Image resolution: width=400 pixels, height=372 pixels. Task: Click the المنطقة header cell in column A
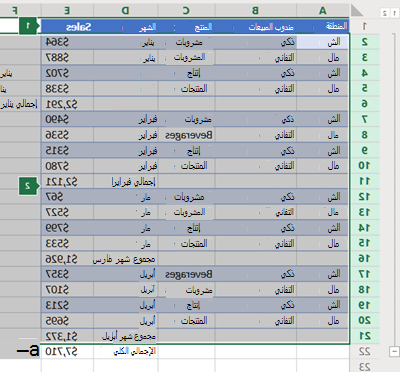323,27
